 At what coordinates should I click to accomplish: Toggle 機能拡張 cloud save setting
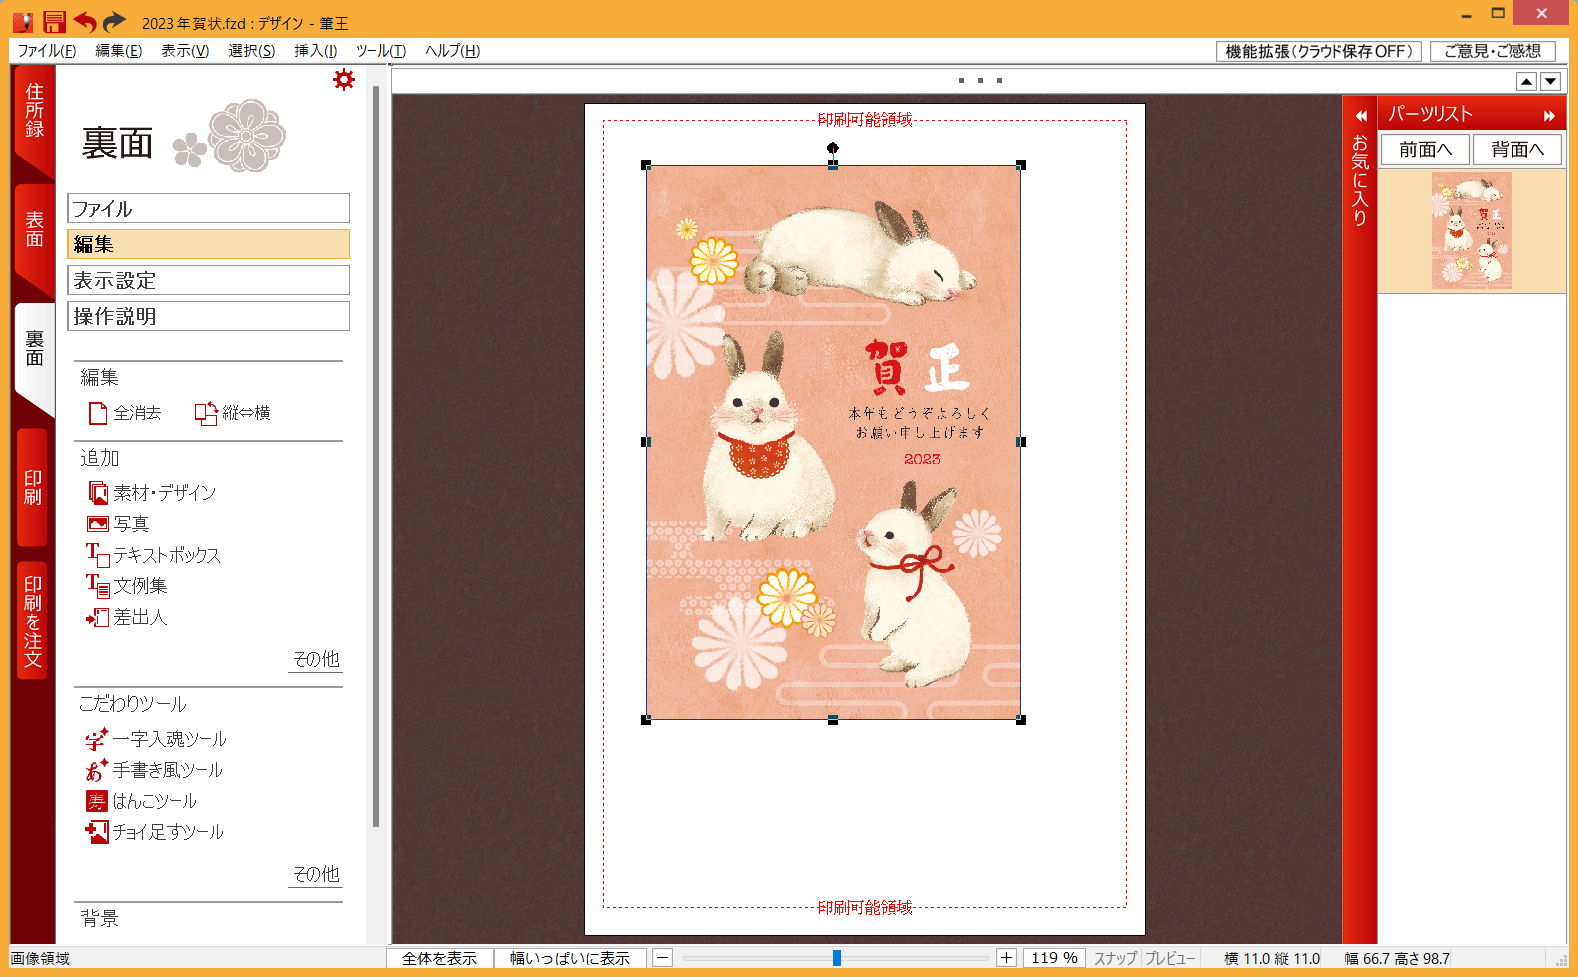[1318, 51]
